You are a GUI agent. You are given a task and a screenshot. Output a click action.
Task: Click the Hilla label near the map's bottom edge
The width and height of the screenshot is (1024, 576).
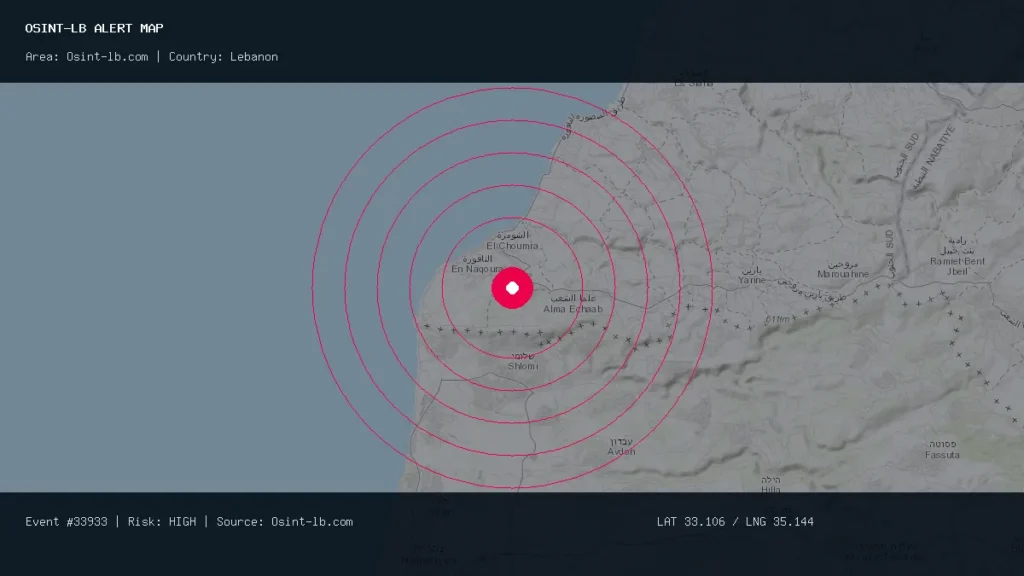tap(771, 485)
